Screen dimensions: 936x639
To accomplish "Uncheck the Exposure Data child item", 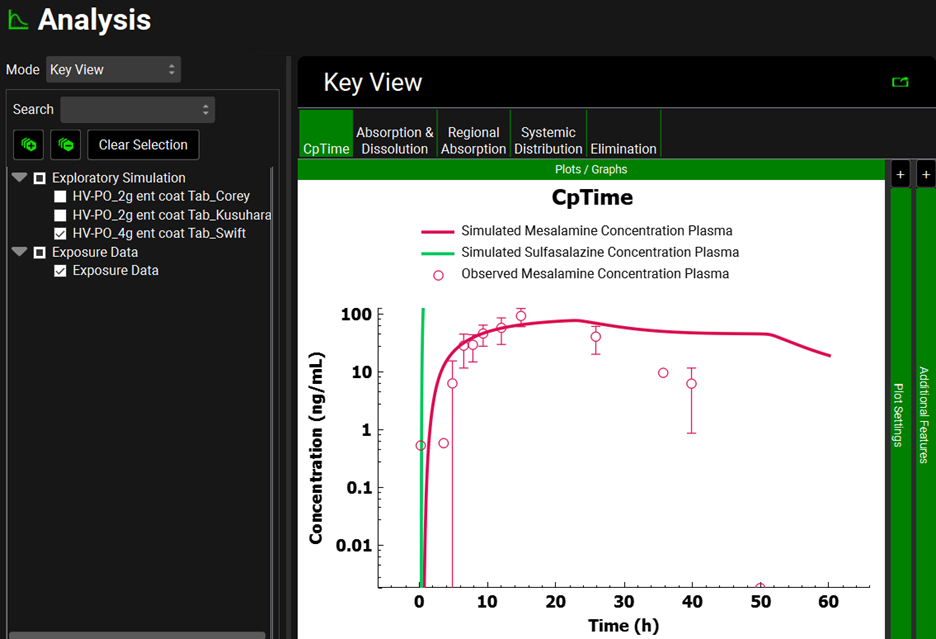I will (x=60, y=271).
